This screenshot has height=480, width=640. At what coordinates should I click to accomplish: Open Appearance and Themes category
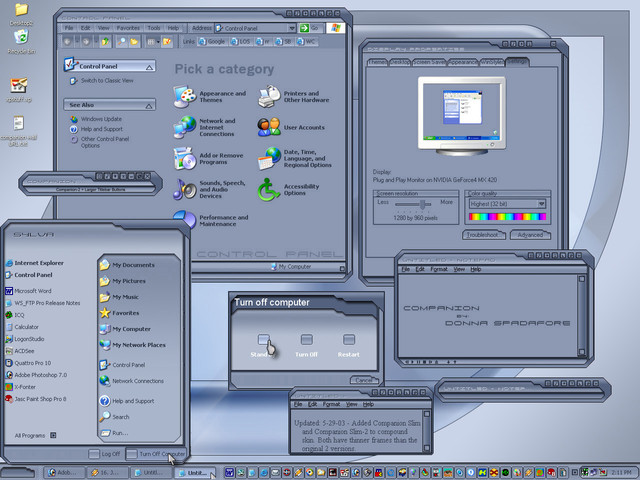click(210, 97)
